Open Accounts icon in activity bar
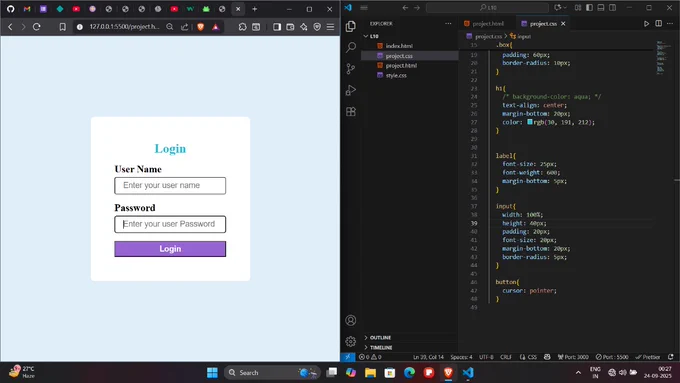Screen dimensions: 680x383 [351, 321]
